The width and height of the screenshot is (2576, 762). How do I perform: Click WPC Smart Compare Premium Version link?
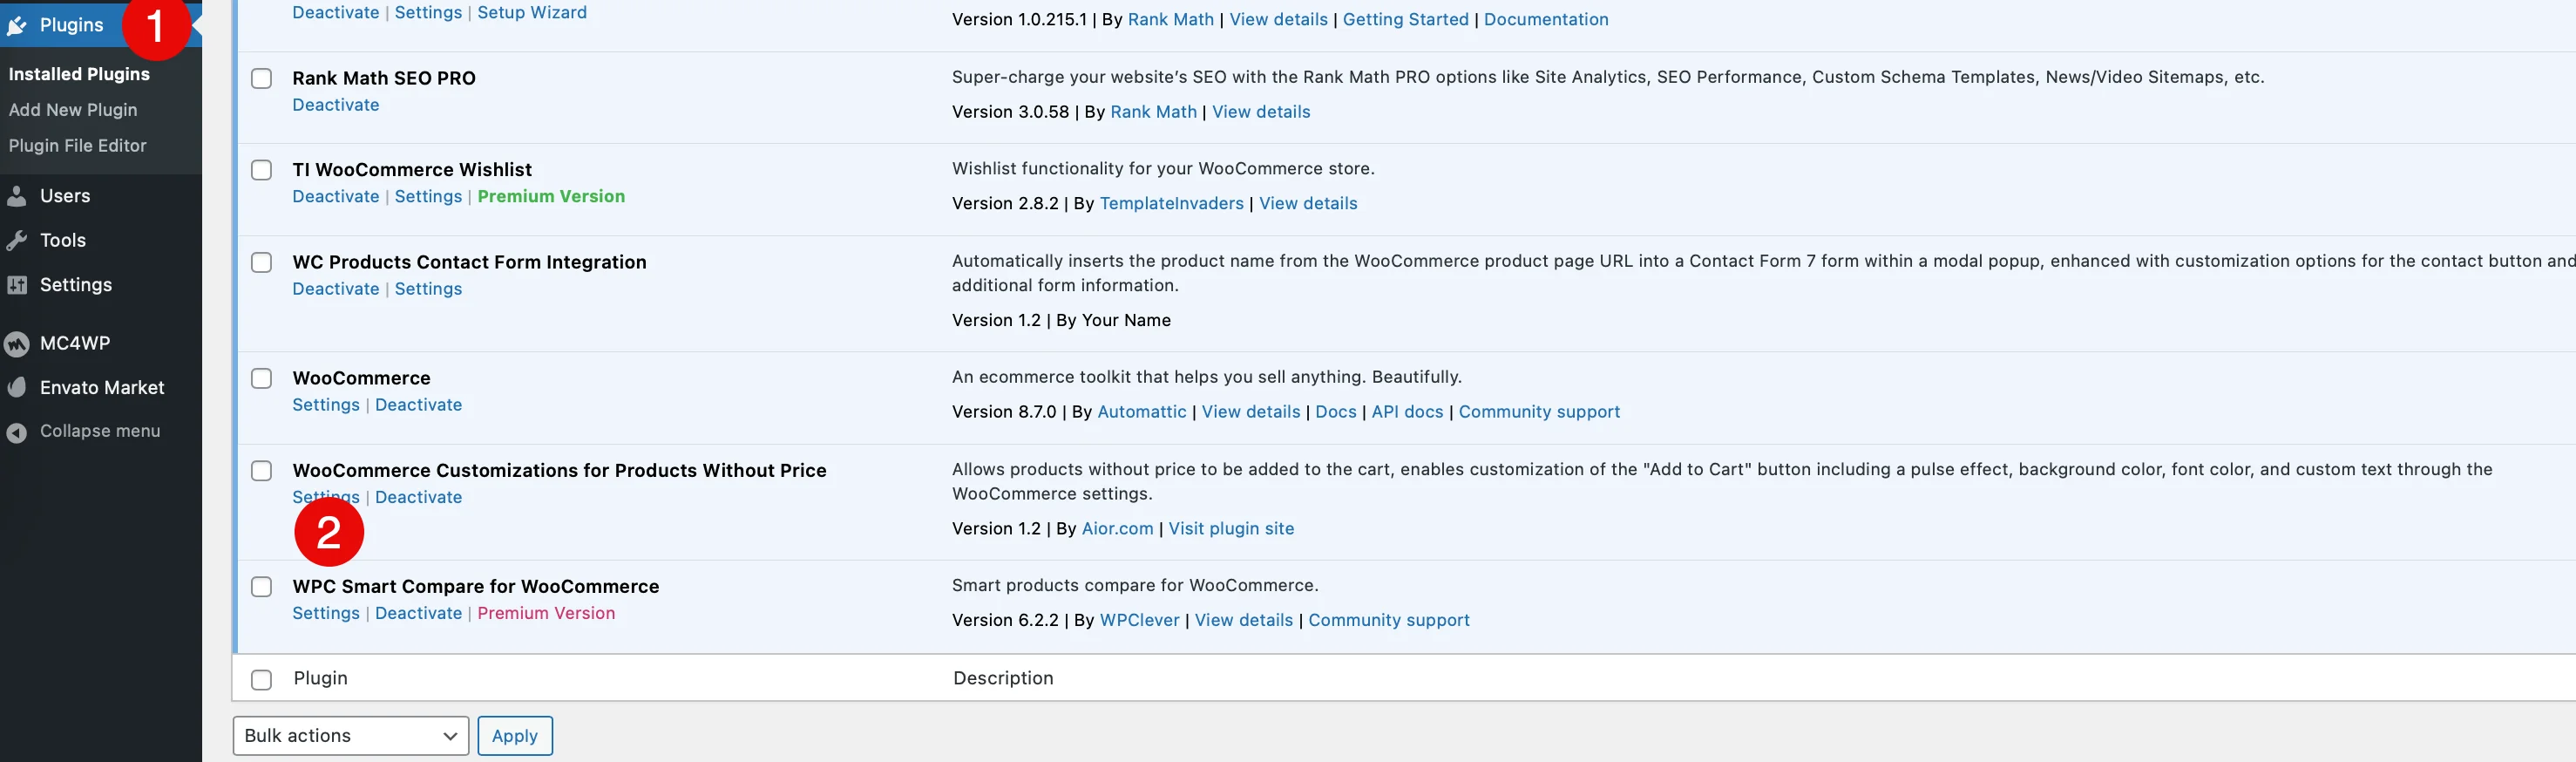[x=546, y=614]
